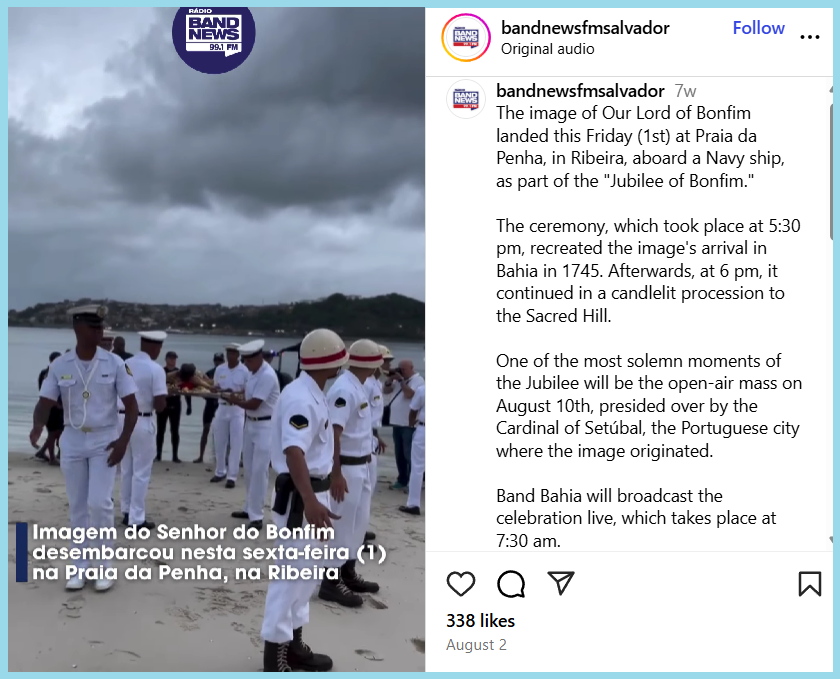Share the post via paper plane icon
840x679 pixels.
pos(561,583)
